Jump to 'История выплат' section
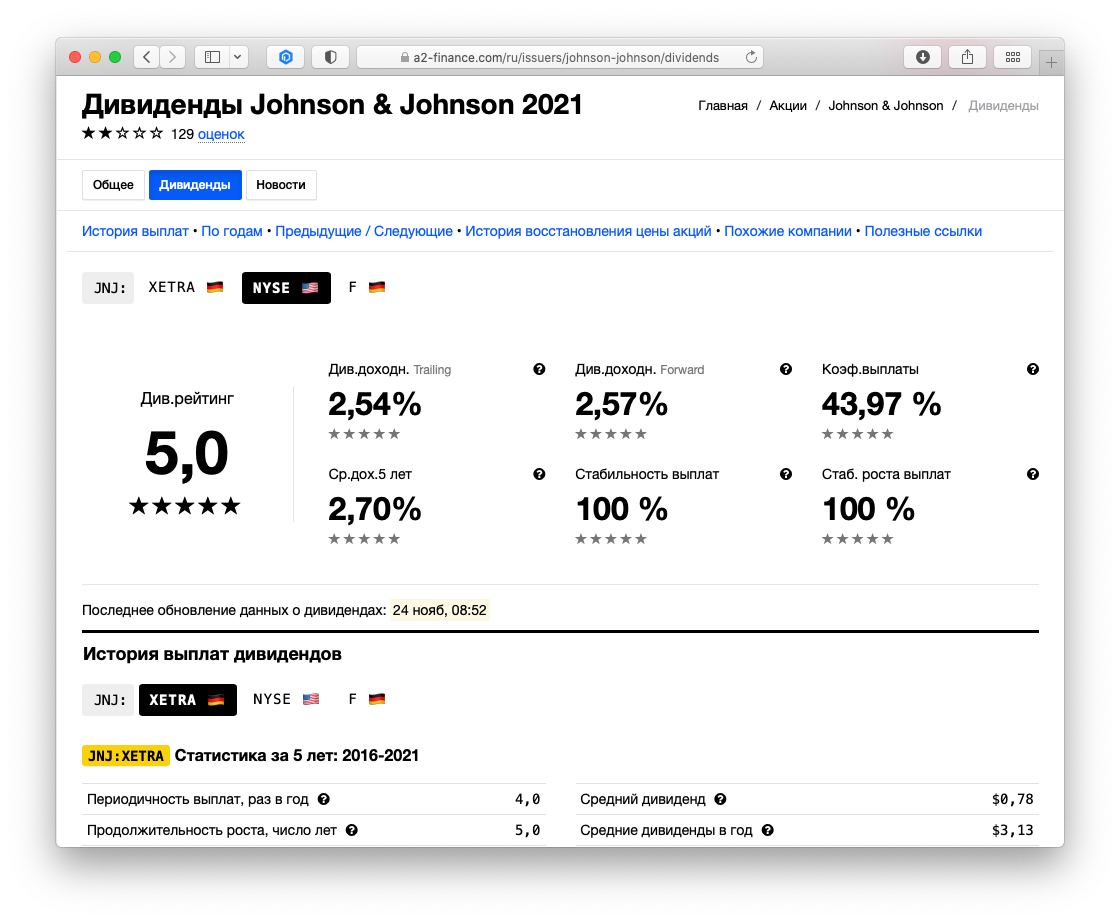Viewport: 1120px width, 921px height. point(135,232)
